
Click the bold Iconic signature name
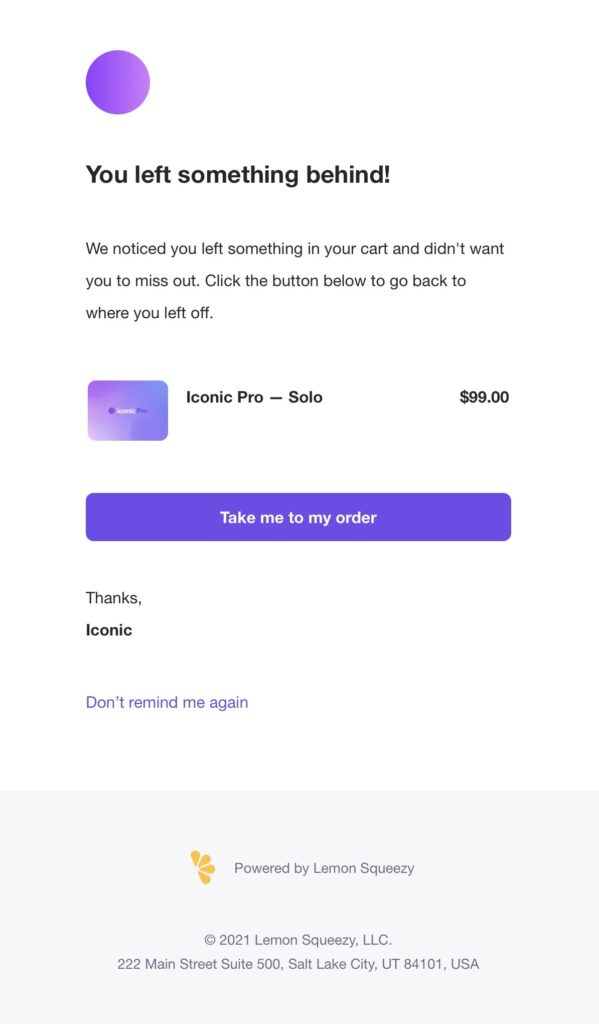(x=109, y=630)
